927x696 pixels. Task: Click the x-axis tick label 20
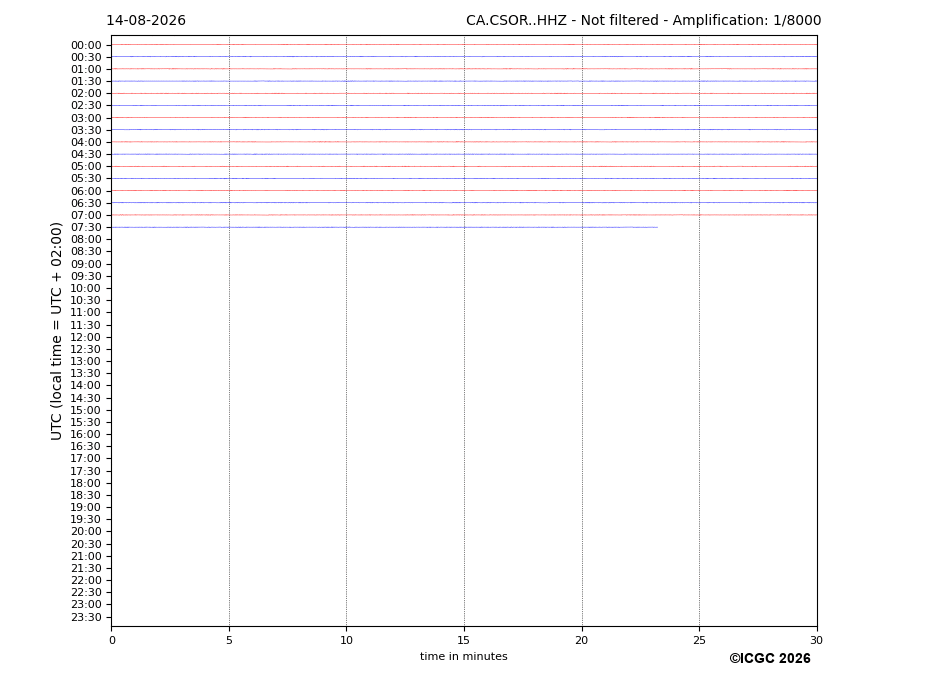[582, 640]
